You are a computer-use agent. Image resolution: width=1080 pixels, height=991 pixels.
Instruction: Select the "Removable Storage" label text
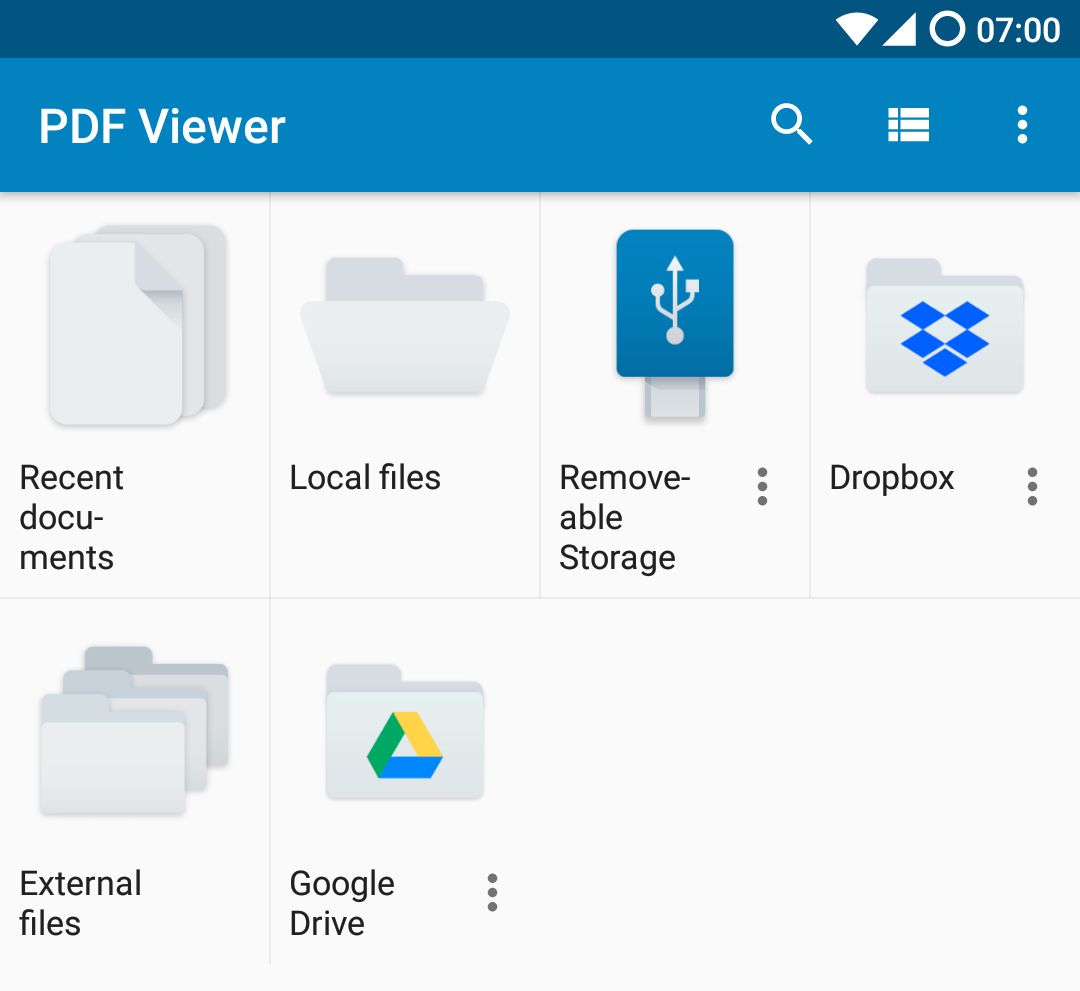(624, 517)
